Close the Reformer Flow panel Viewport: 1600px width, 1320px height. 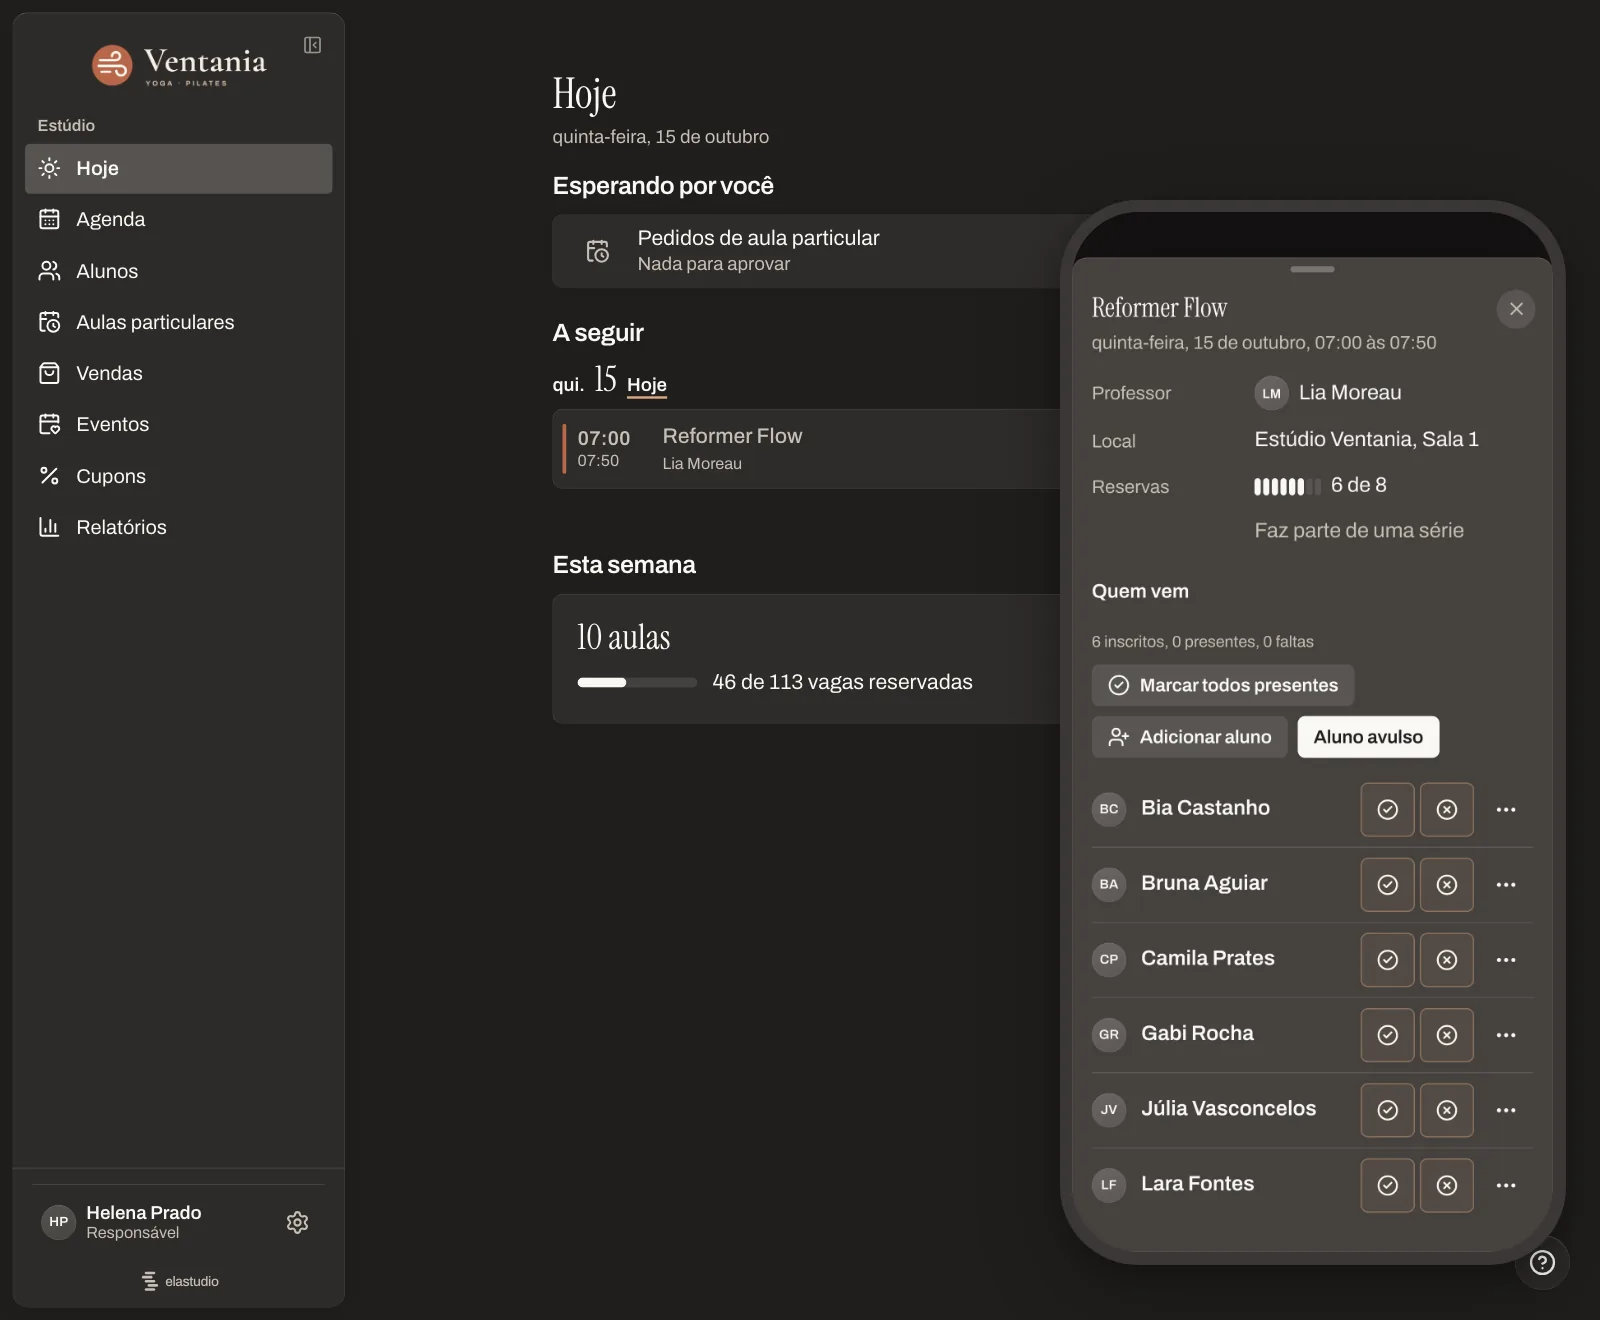point(1516,309)
